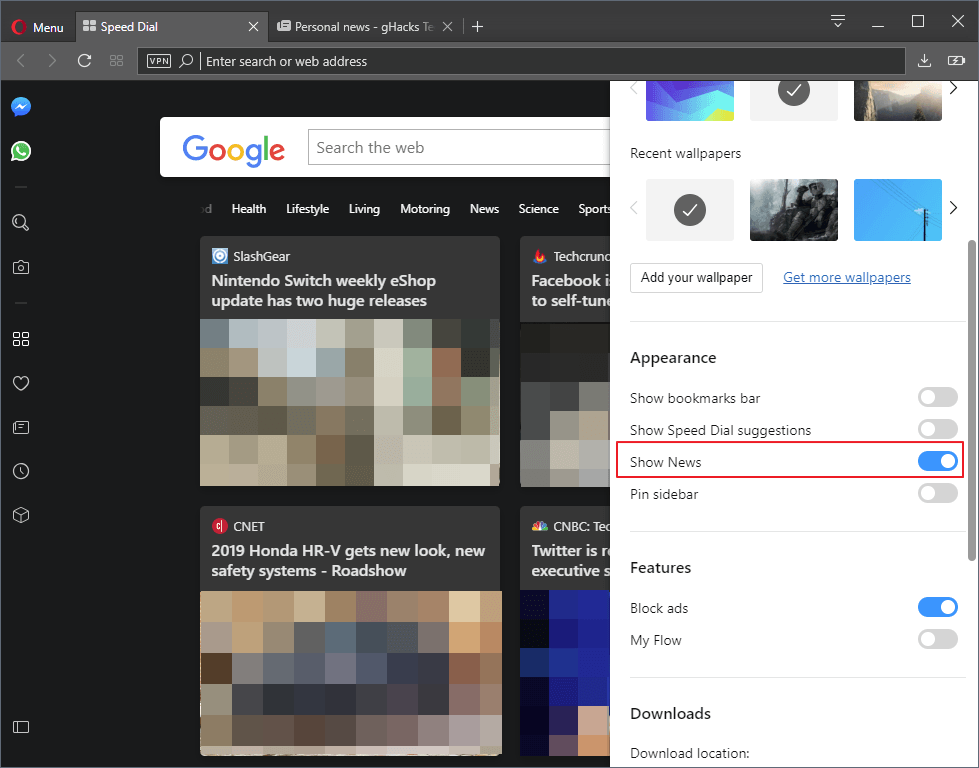The width and height of the screenshot is (979, 768).
Task: Select the Science news category
Action: point(538,209)
